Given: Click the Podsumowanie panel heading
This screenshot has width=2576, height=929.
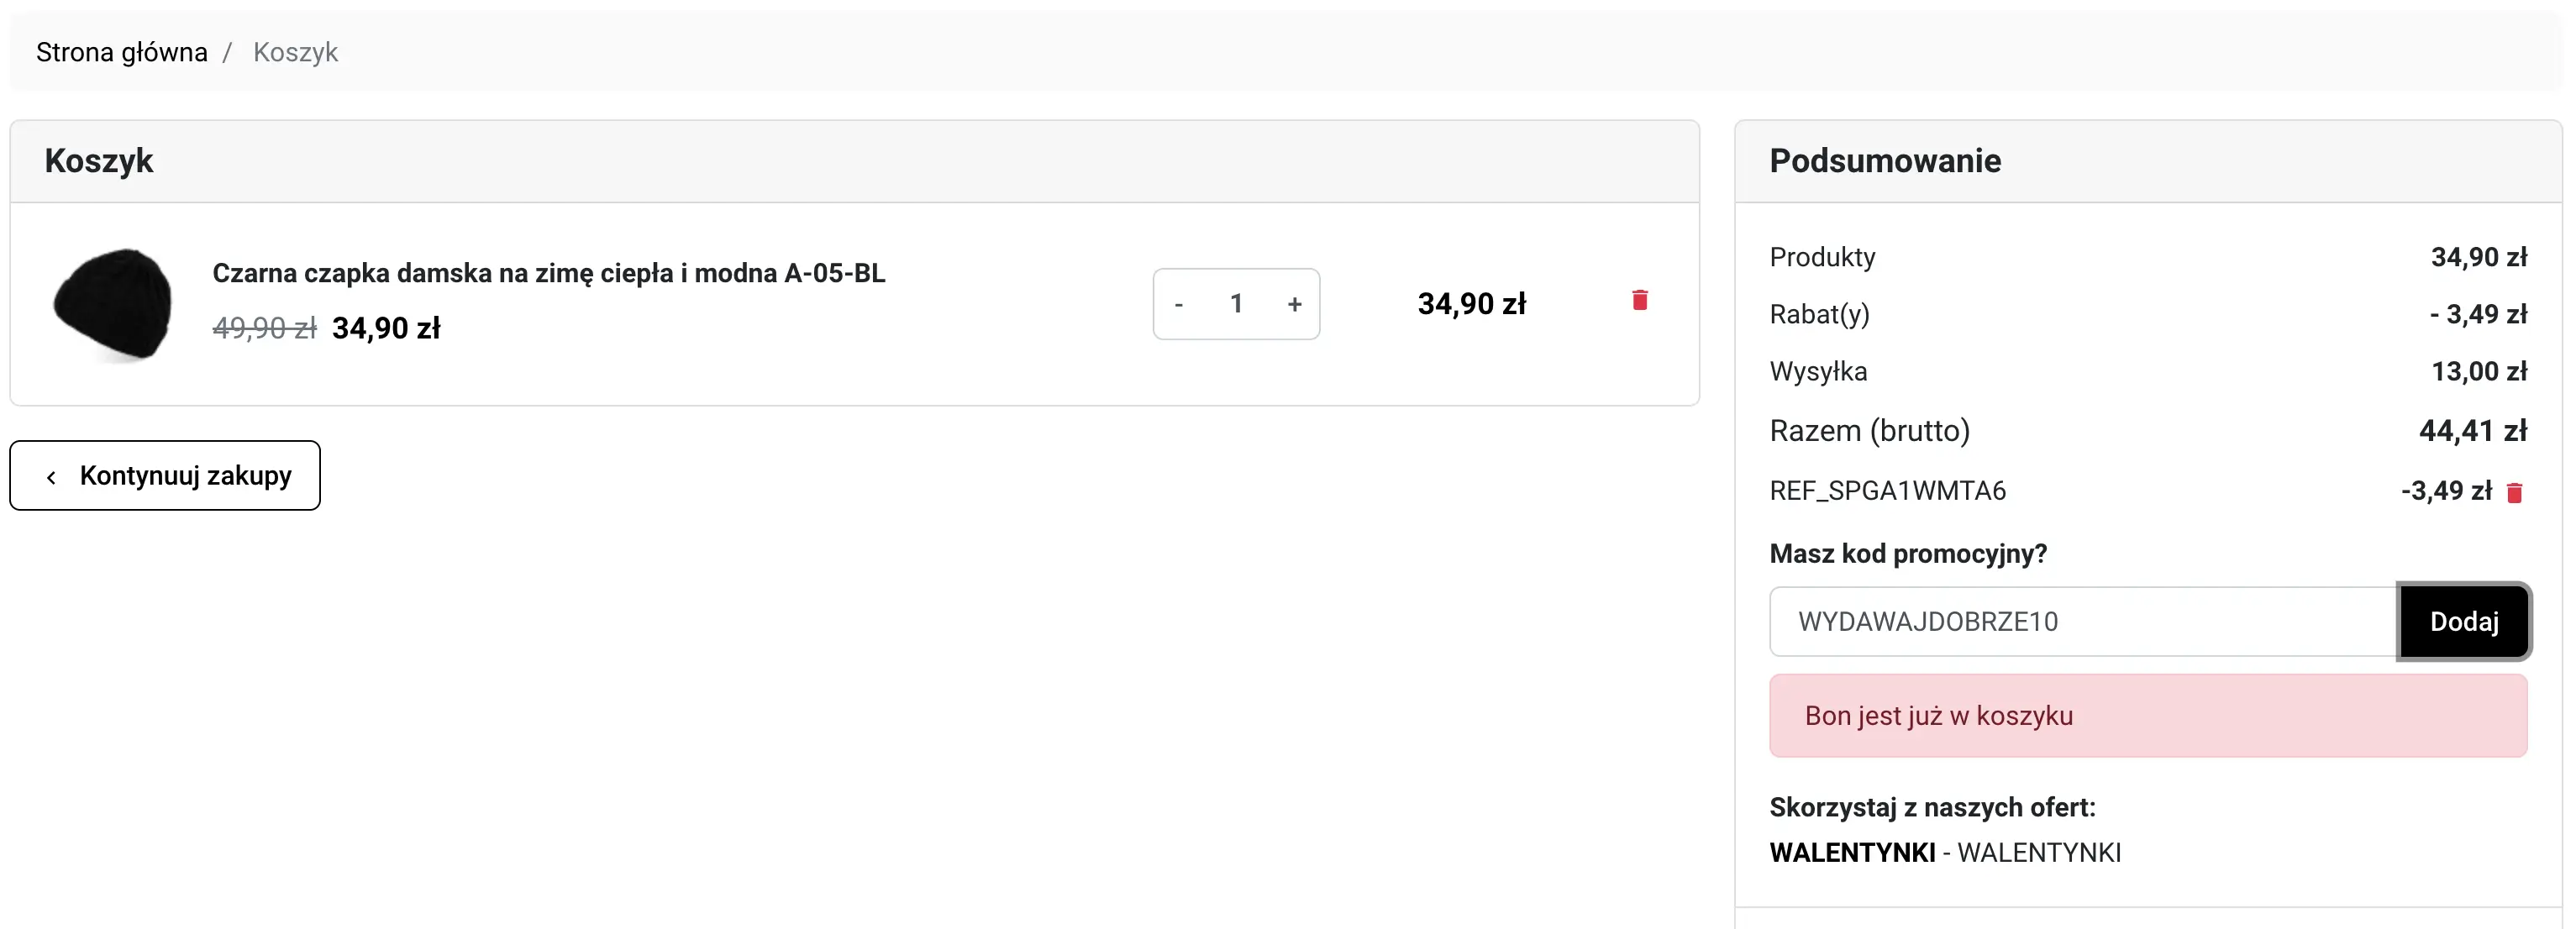Looking at the screenshot, I should click(x=1884, y=161).
